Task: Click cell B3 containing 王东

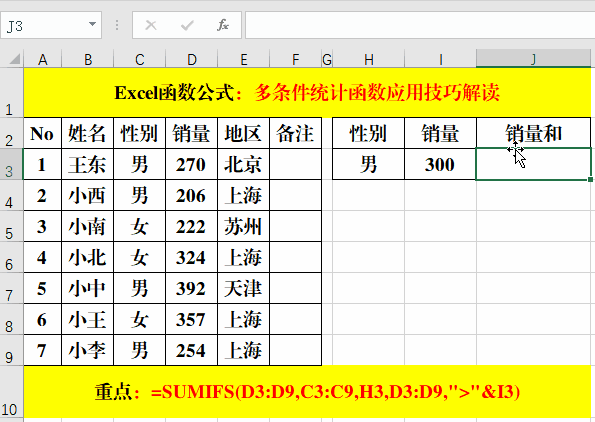Action: pos(87,164)
